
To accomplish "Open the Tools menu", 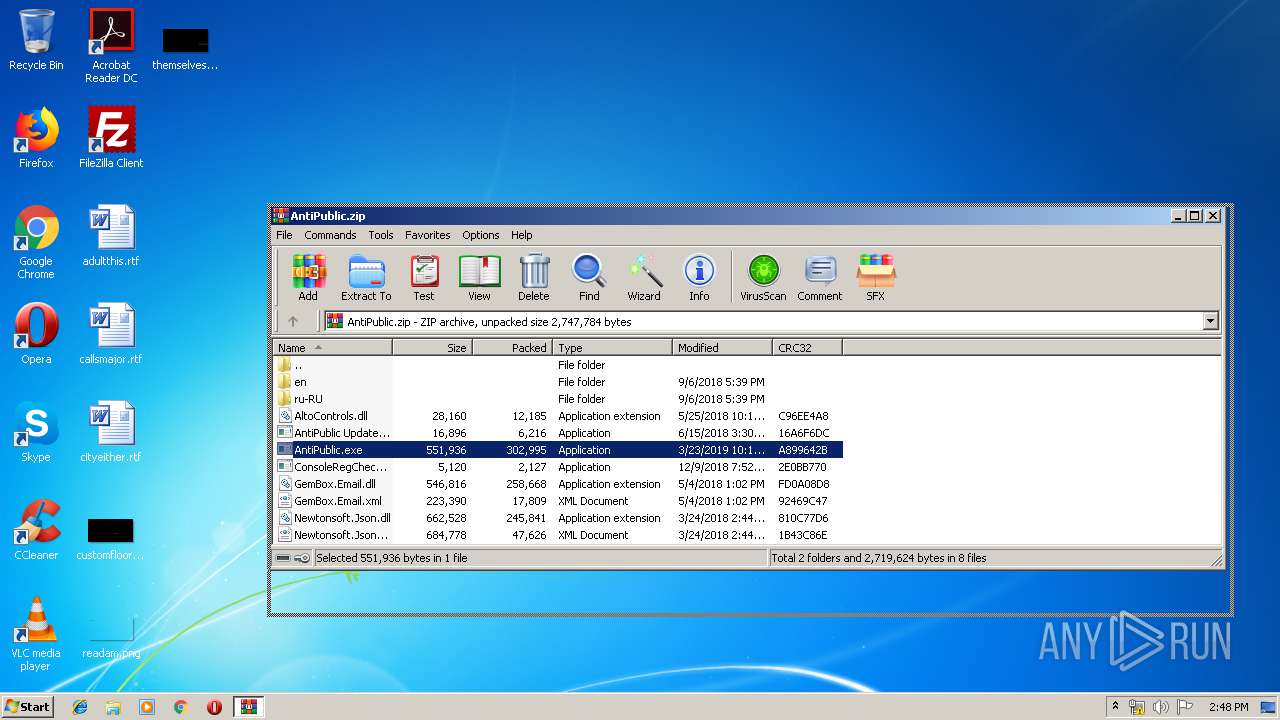I will point(381,235).
